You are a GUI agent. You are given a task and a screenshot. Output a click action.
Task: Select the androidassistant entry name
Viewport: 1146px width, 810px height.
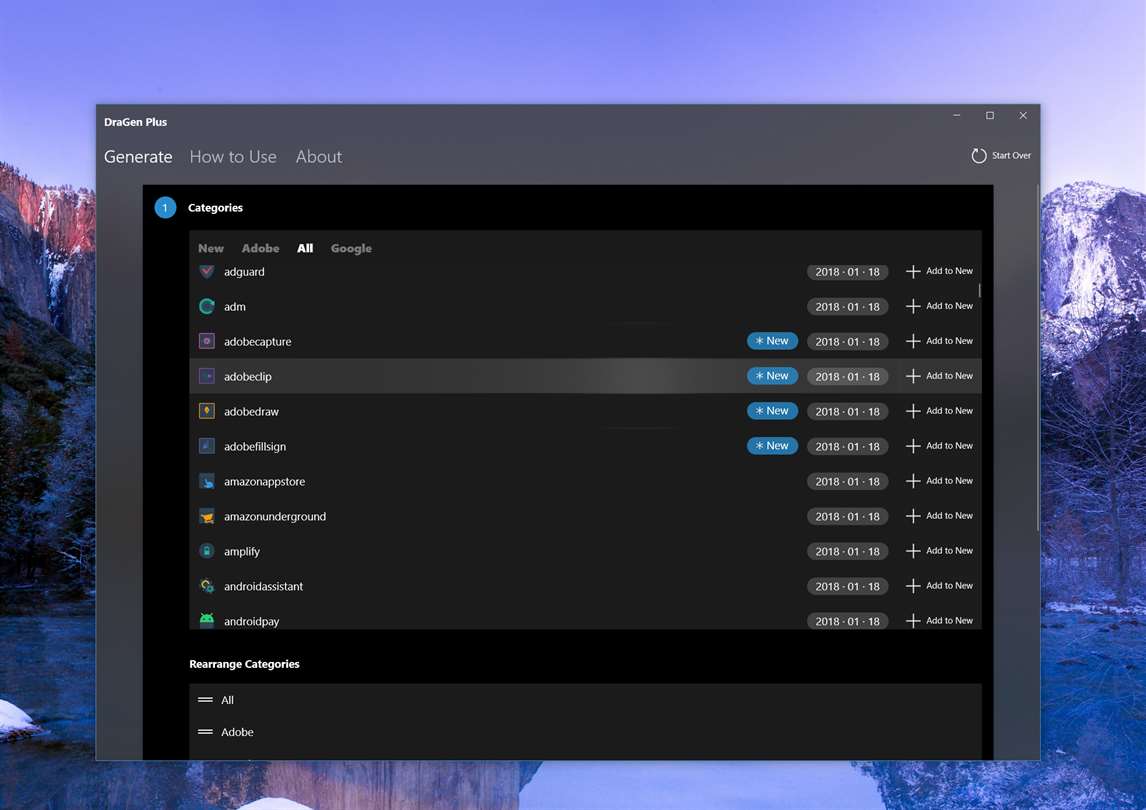pyautogui.click(x=263, y=586)
